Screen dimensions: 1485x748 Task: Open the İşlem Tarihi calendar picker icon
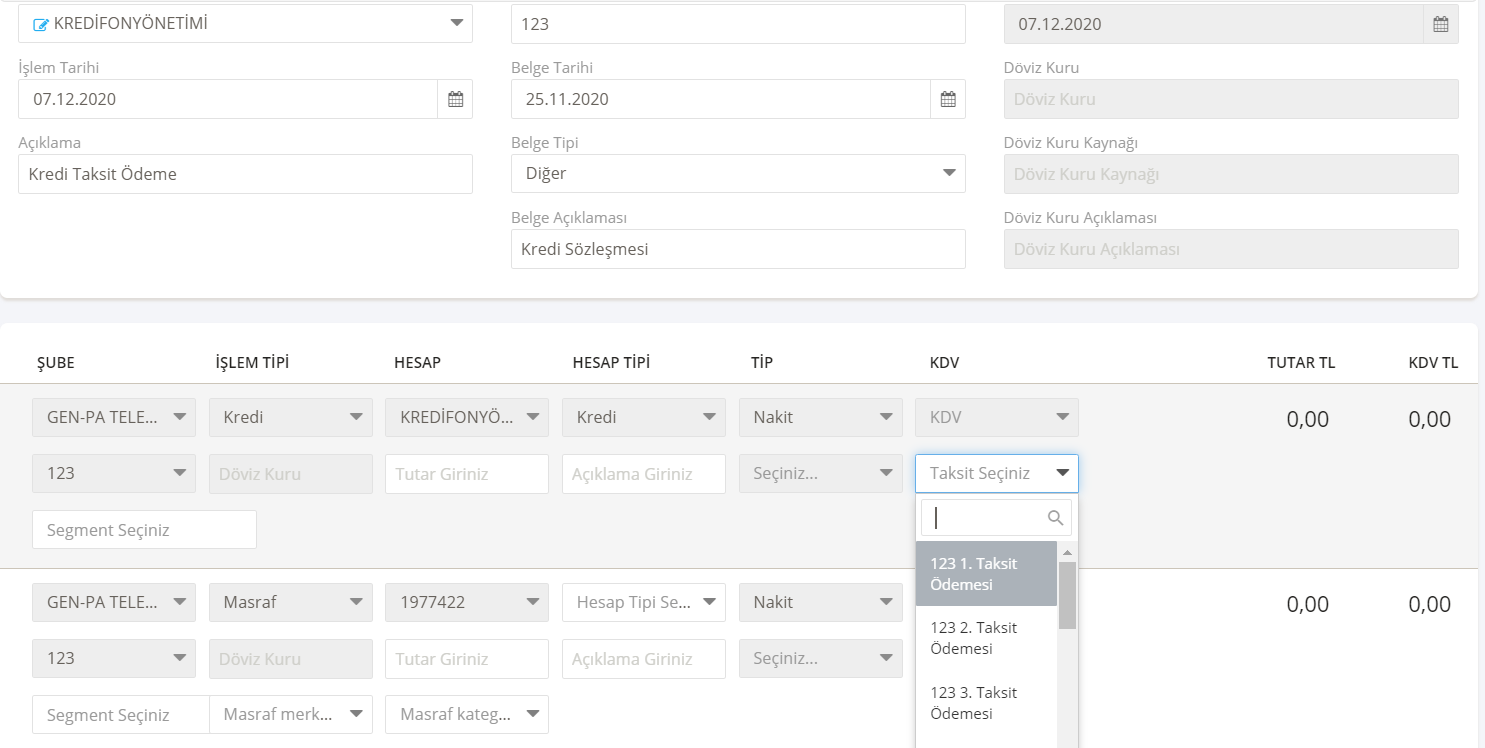point(455,99)
